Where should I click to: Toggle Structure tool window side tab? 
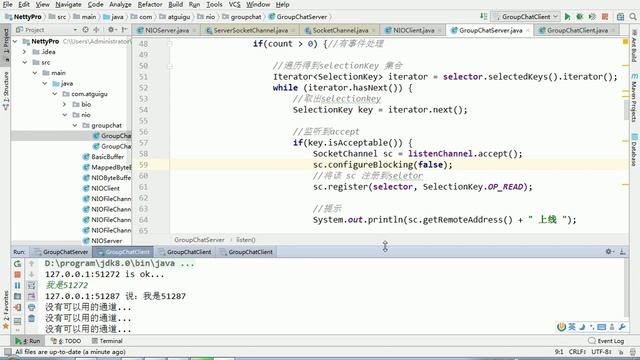(6, 91)
